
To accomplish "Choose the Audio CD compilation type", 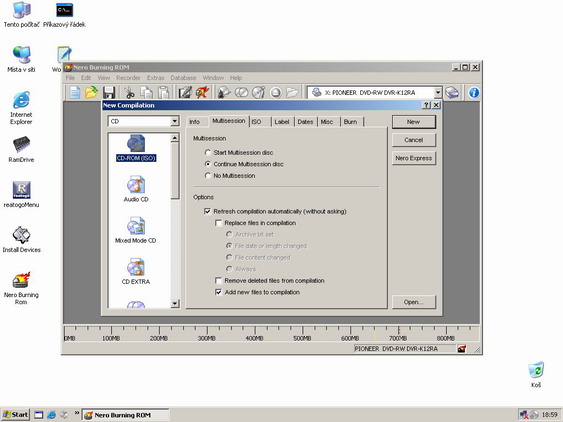I will tap(136, 185).
